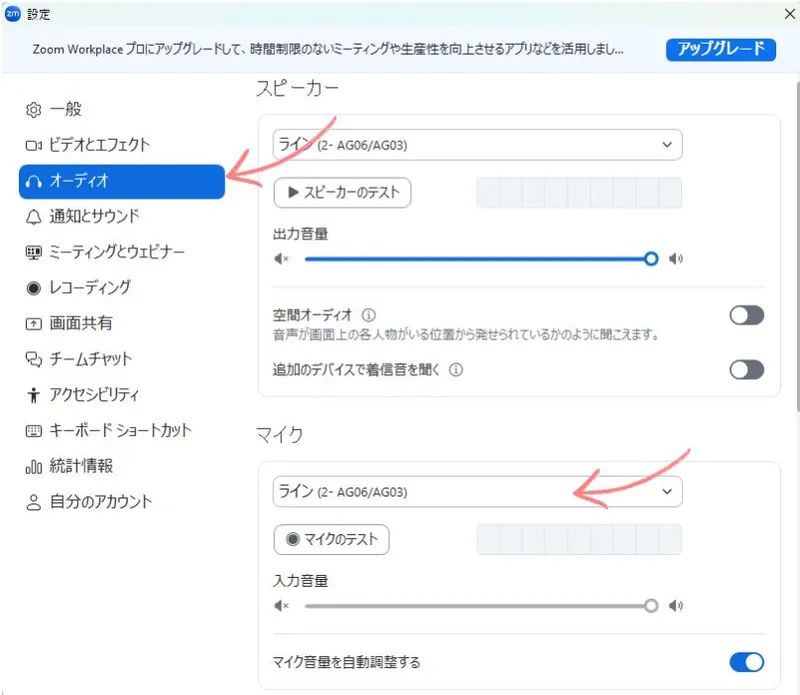Click the chat bubble icon for チームチャット
The height and width of the screenshot is (695, 800).
point(34,359)
